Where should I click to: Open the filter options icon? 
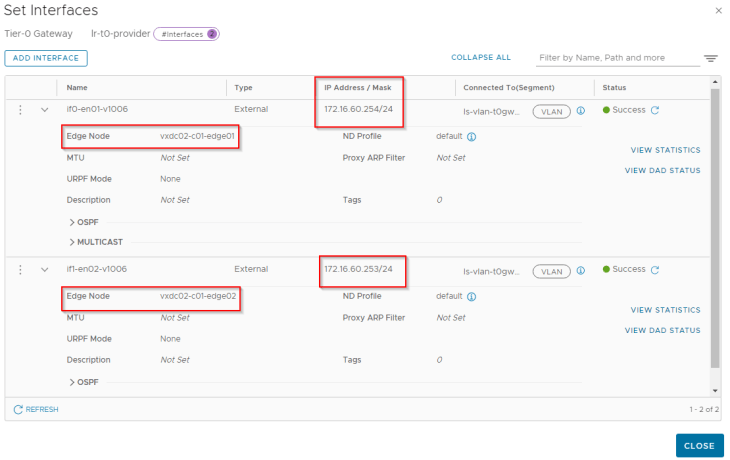710,58
